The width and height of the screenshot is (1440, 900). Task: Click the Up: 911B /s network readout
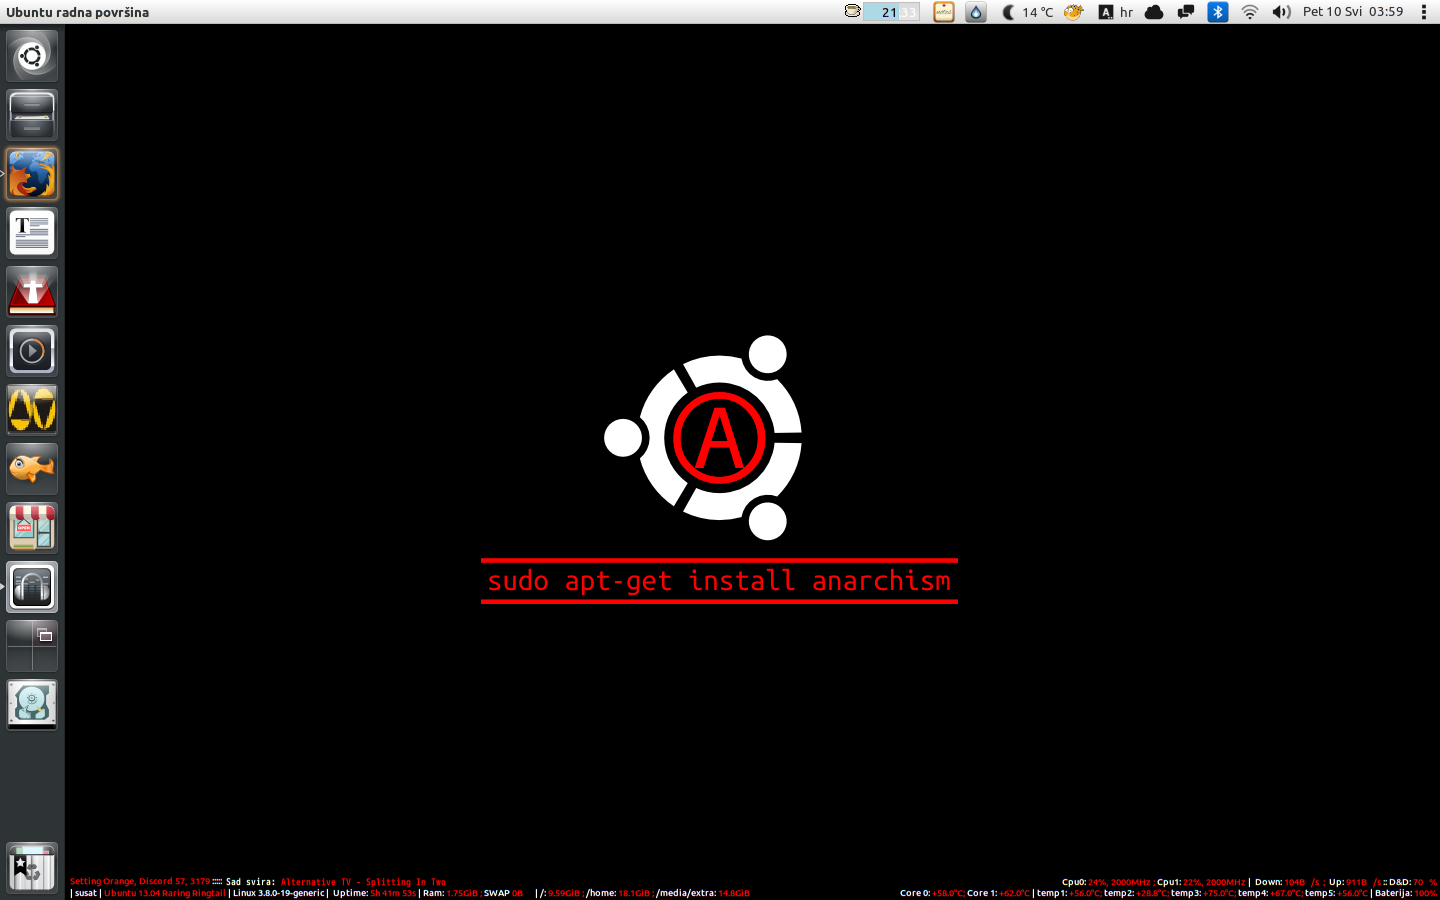click(1356, 882)
